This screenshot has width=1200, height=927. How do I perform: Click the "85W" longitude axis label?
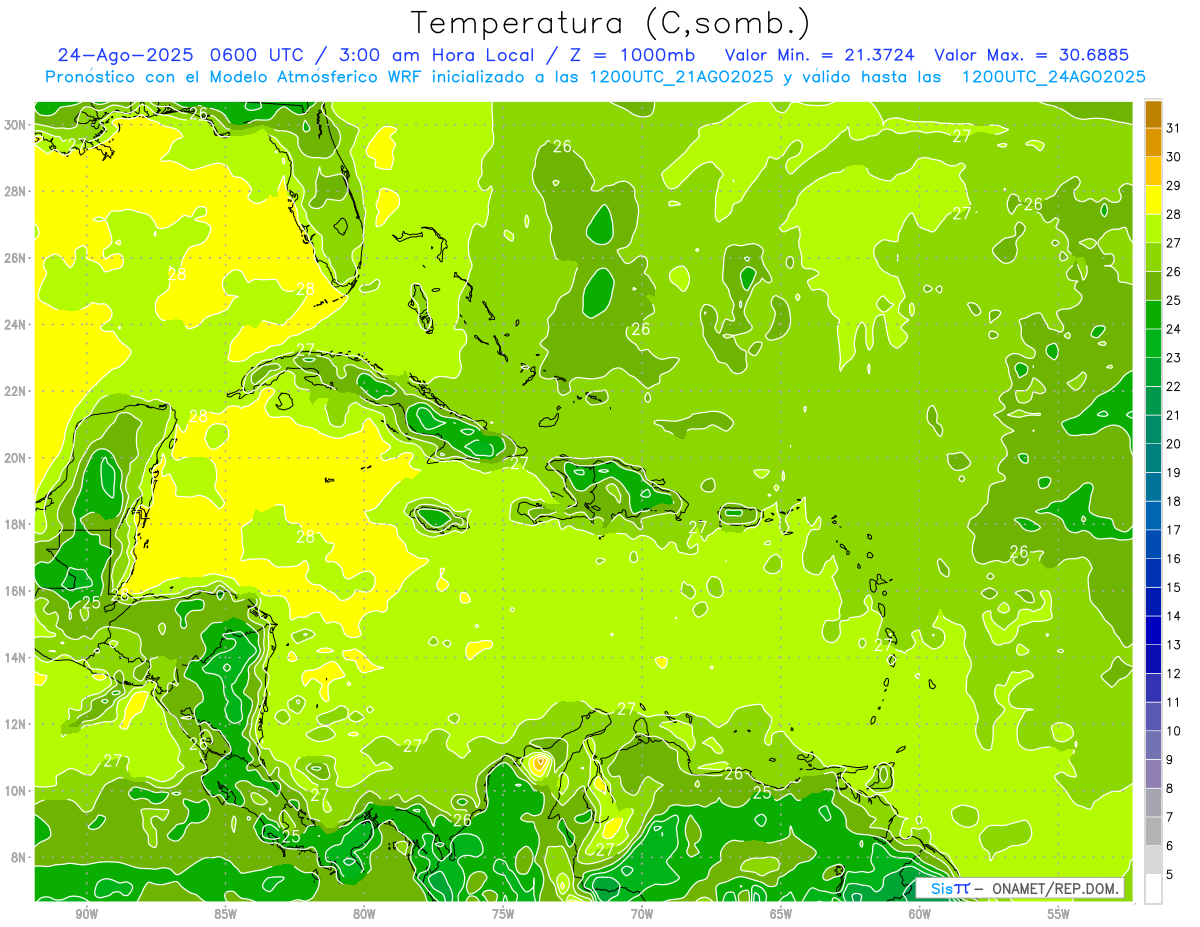(x=225, y=914)
